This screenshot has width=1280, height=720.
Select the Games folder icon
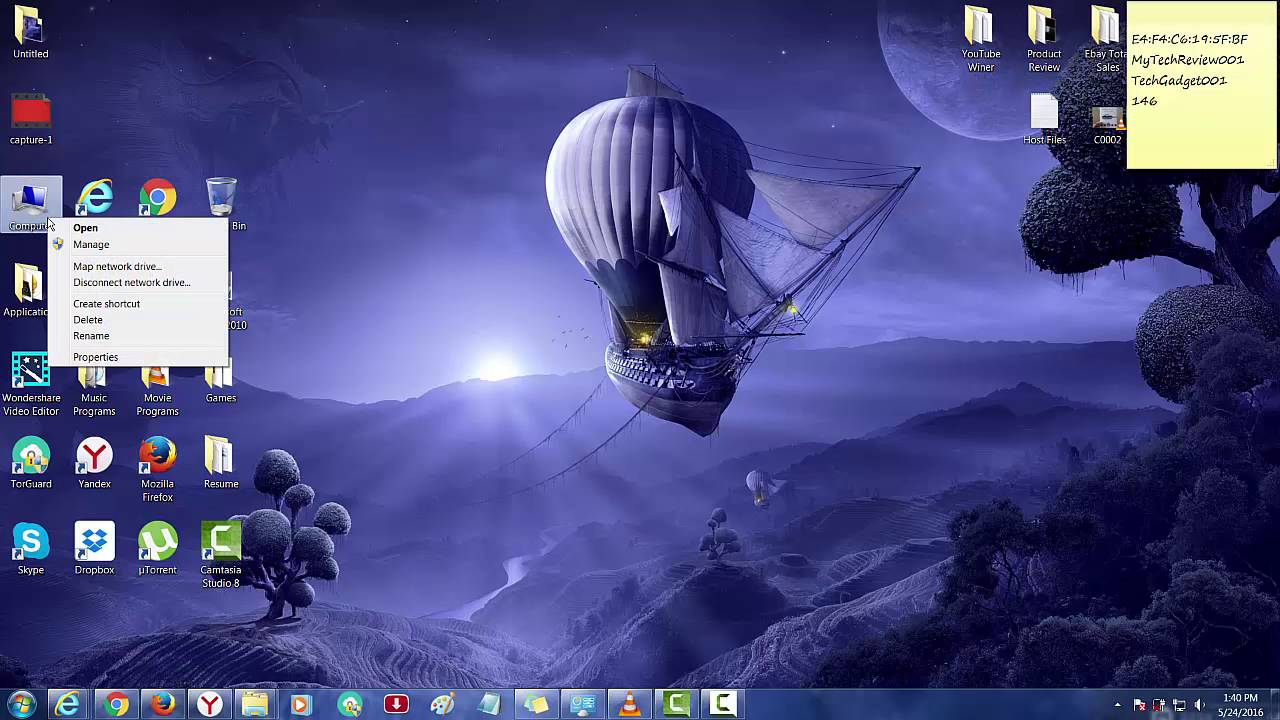pos(221,384)
